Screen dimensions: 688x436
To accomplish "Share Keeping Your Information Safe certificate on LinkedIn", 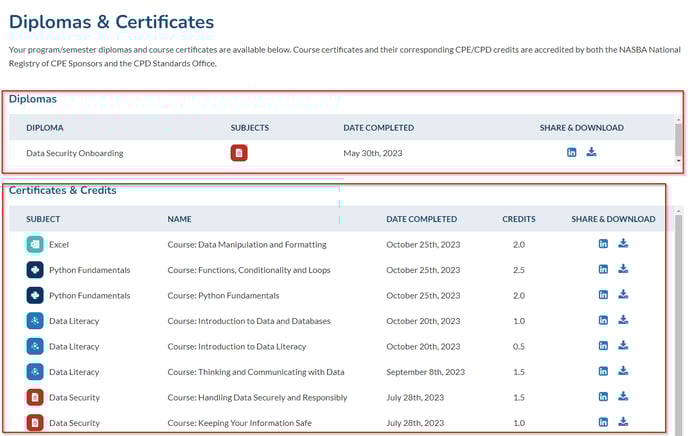I will pyautogui.click(x=603, y=422).
